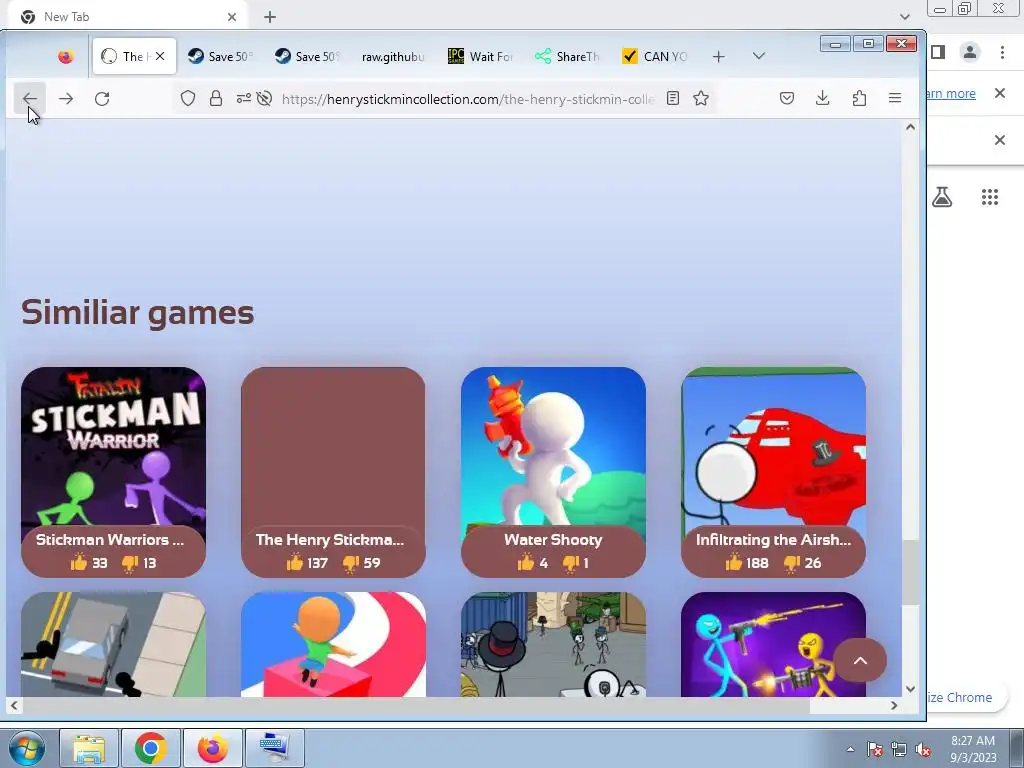Toggle Firefox reader view
1024x768 pixels.
tap(673, 99)
